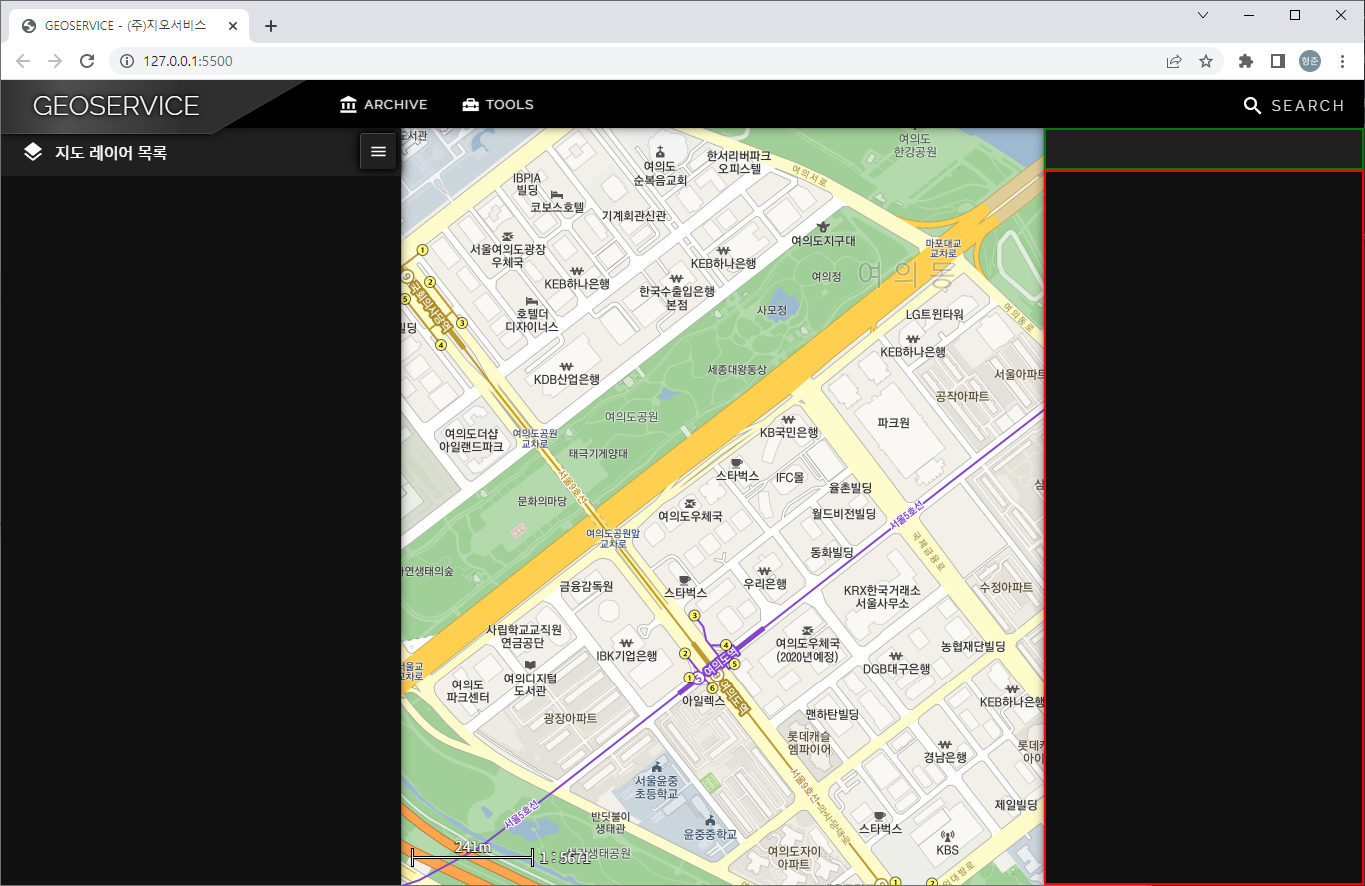
Task: Click the layers stack icon beside 지도 레이어 목록
Action: tap(33, 152)
